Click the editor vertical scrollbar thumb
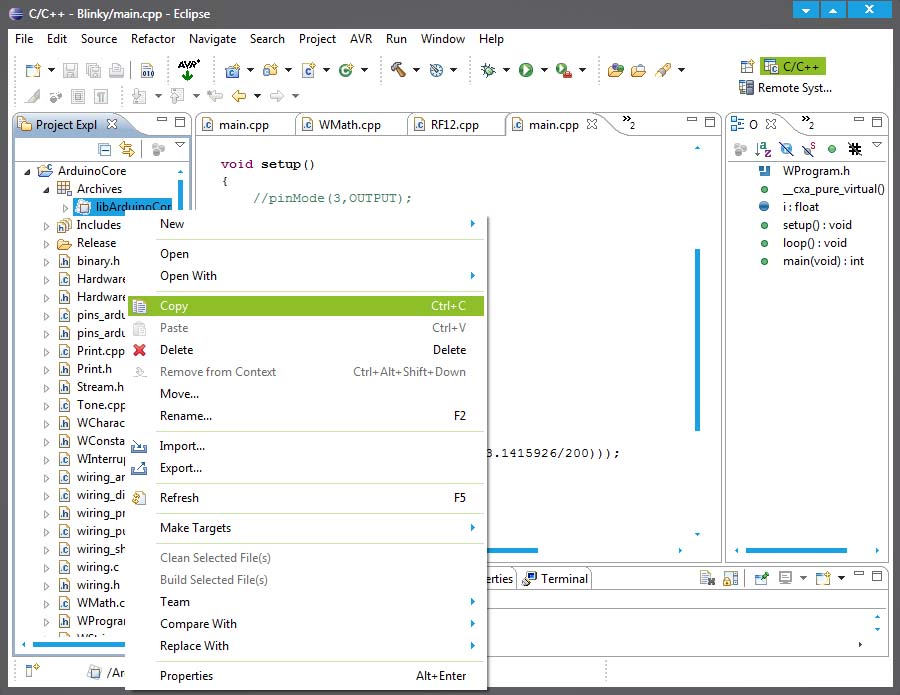The width and height of the screenshot is (900, 695). [x=697, y=340]
